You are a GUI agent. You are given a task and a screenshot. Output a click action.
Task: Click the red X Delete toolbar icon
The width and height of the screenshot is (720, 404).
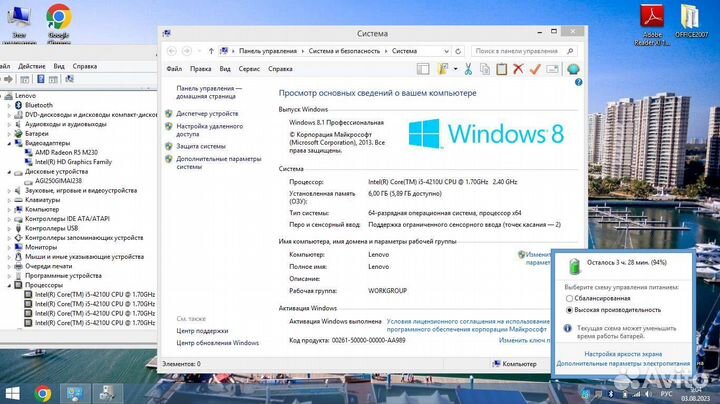[x=518, y=69]
